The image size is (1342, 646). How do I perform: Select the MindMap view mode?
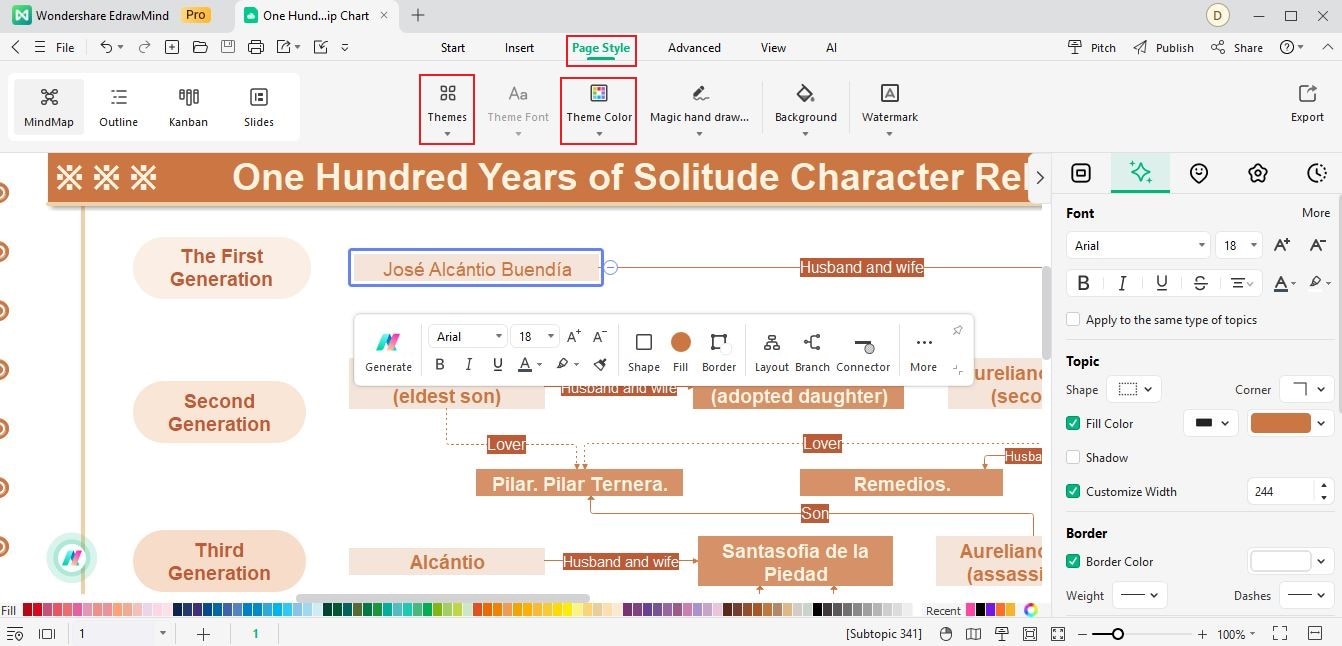pyautogui.click(x=49, y=108)
